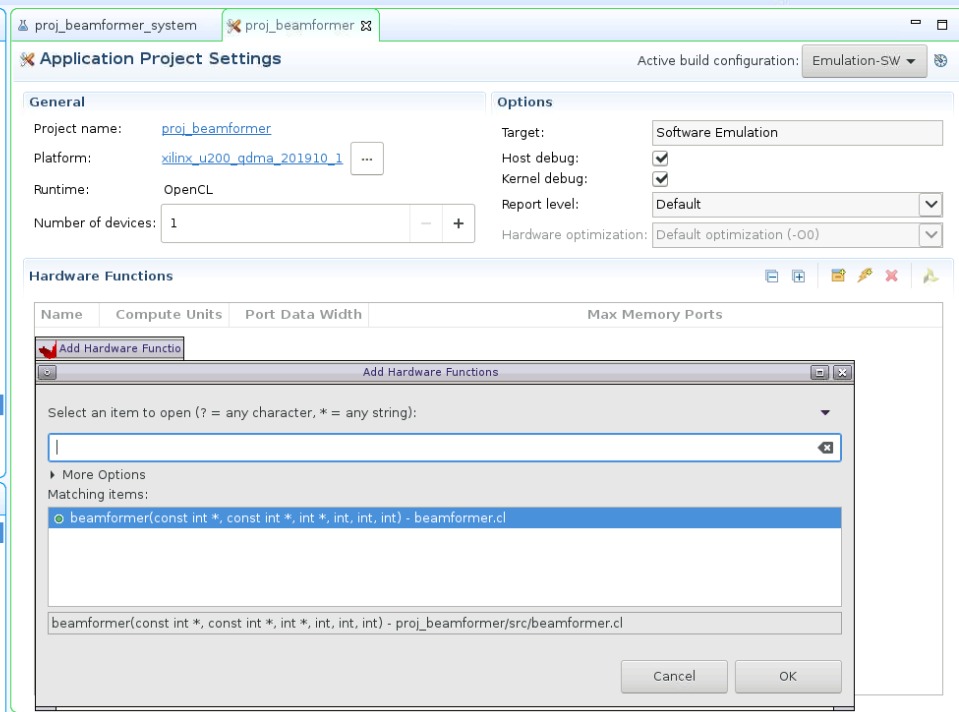This screenshot has height=712, width=959.
Task: Open the Hardware optimization dropdown
Action: (x=930, y=235)
